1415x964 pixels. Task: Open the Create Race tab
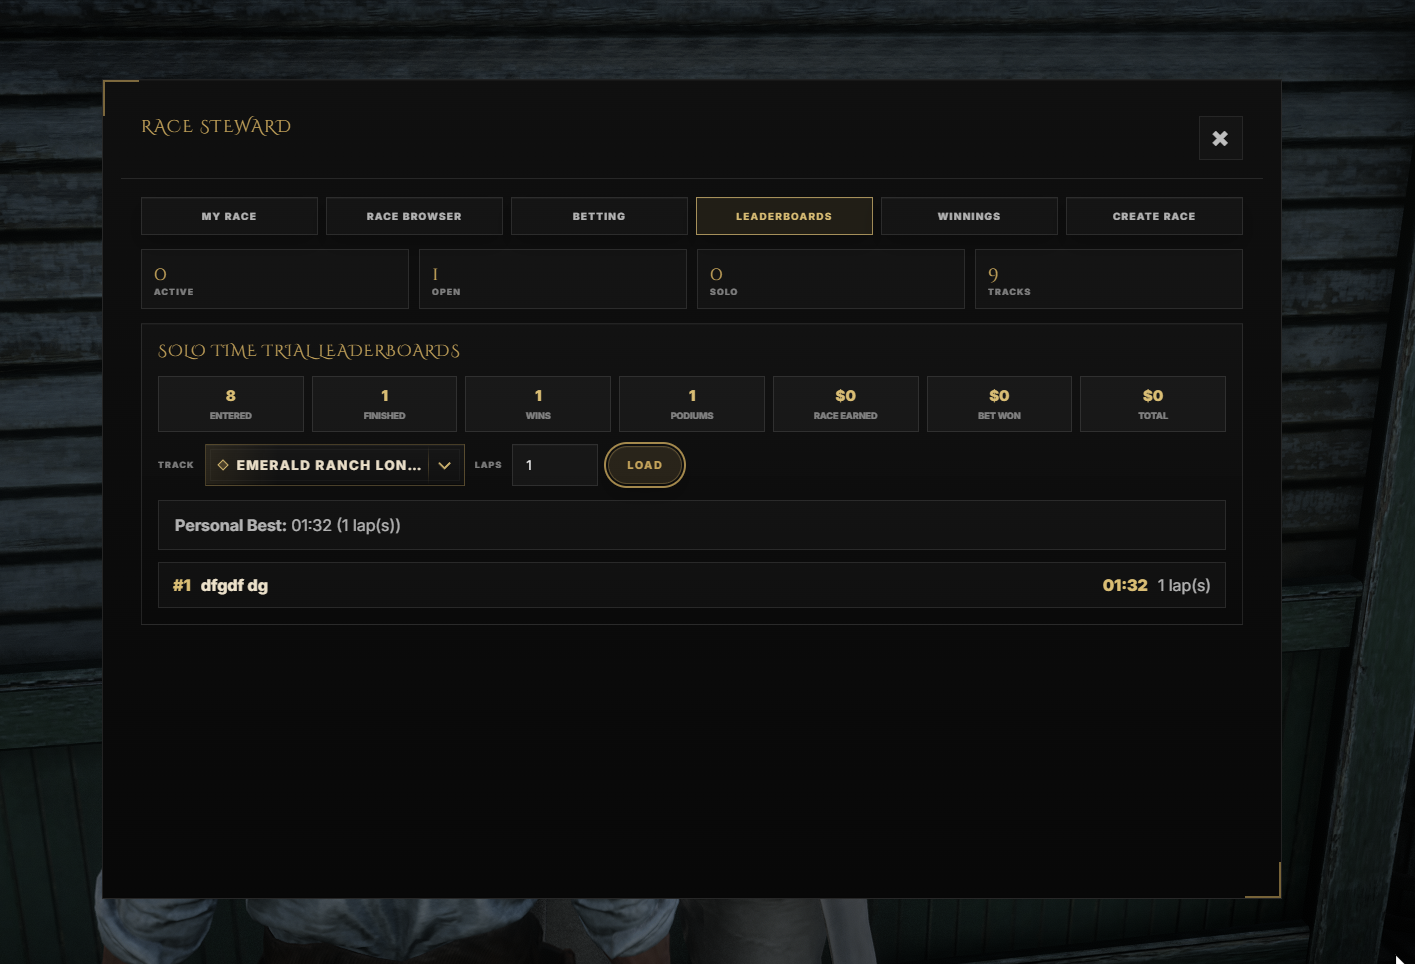point(1154,216)
